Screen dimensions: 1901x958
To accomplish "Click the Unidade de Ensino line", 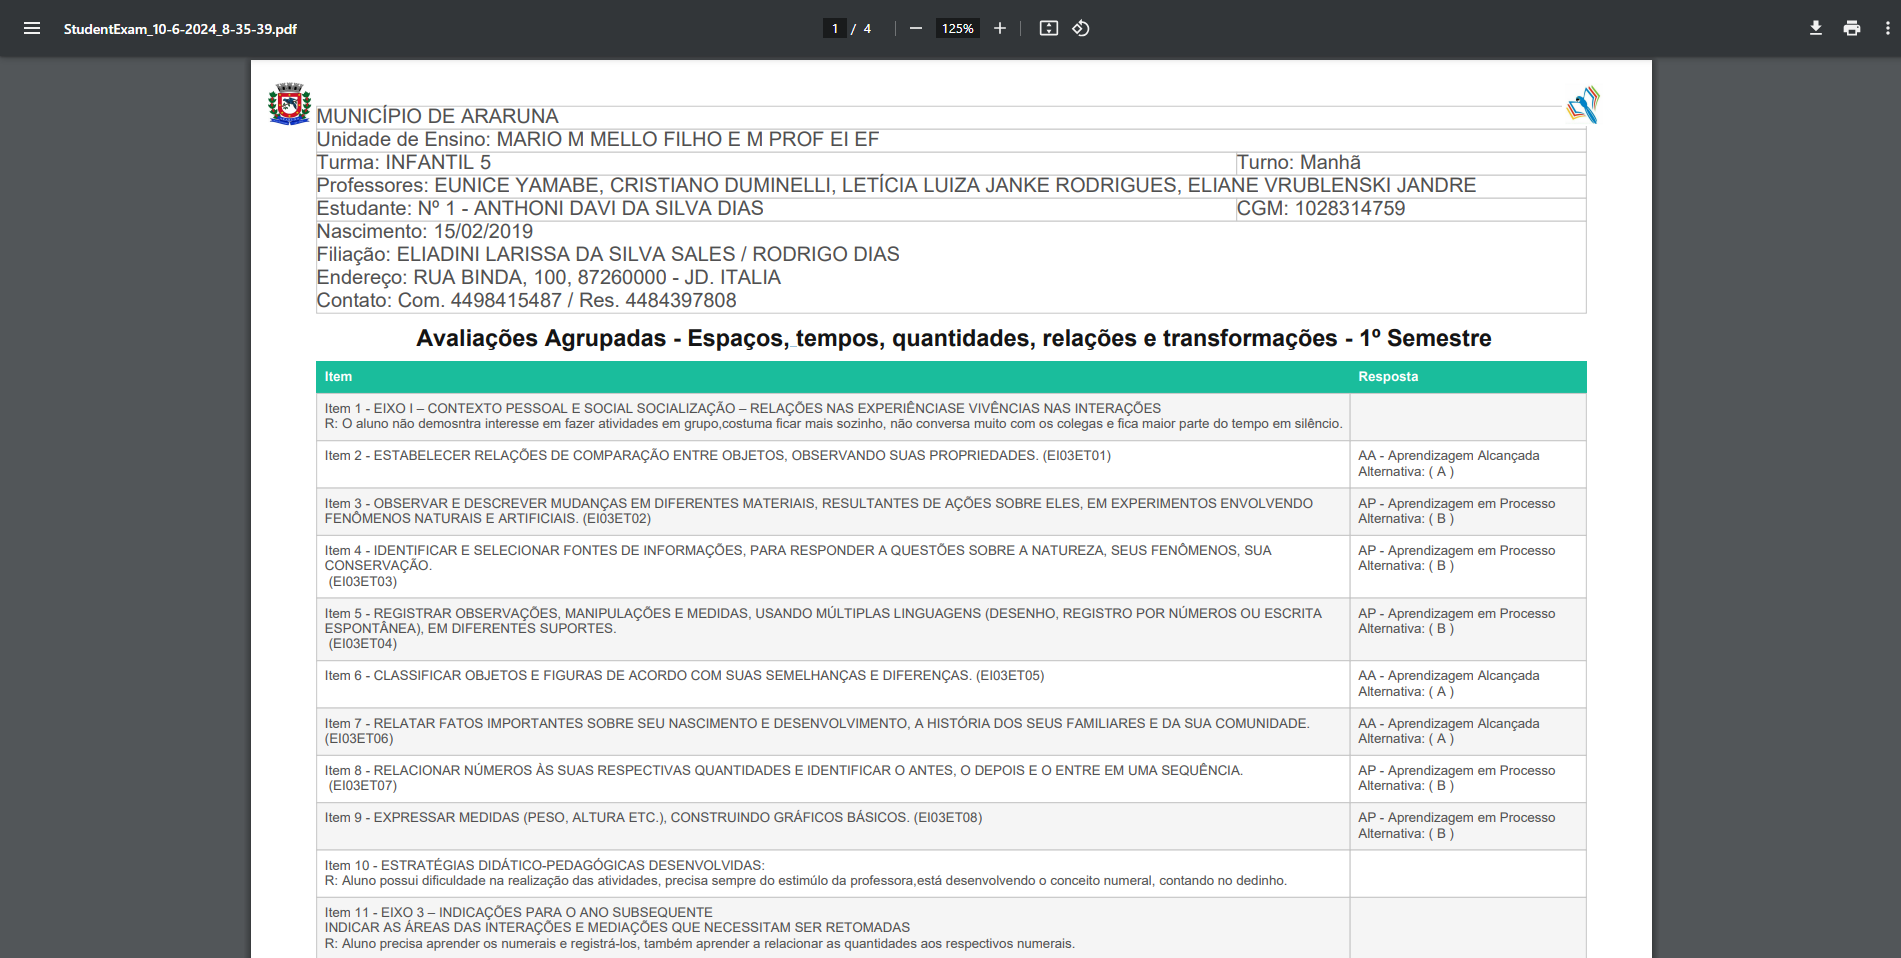I will (x=598, y=139).
